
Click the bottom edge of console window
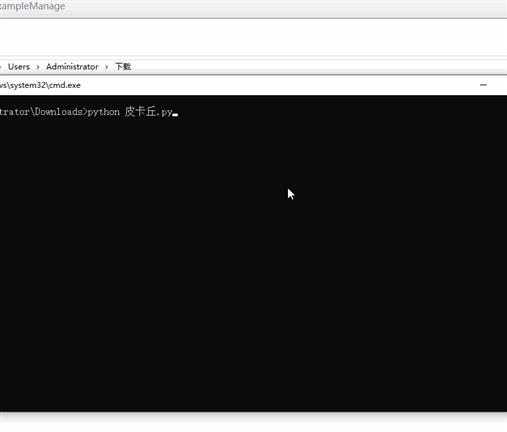(253, 412)
